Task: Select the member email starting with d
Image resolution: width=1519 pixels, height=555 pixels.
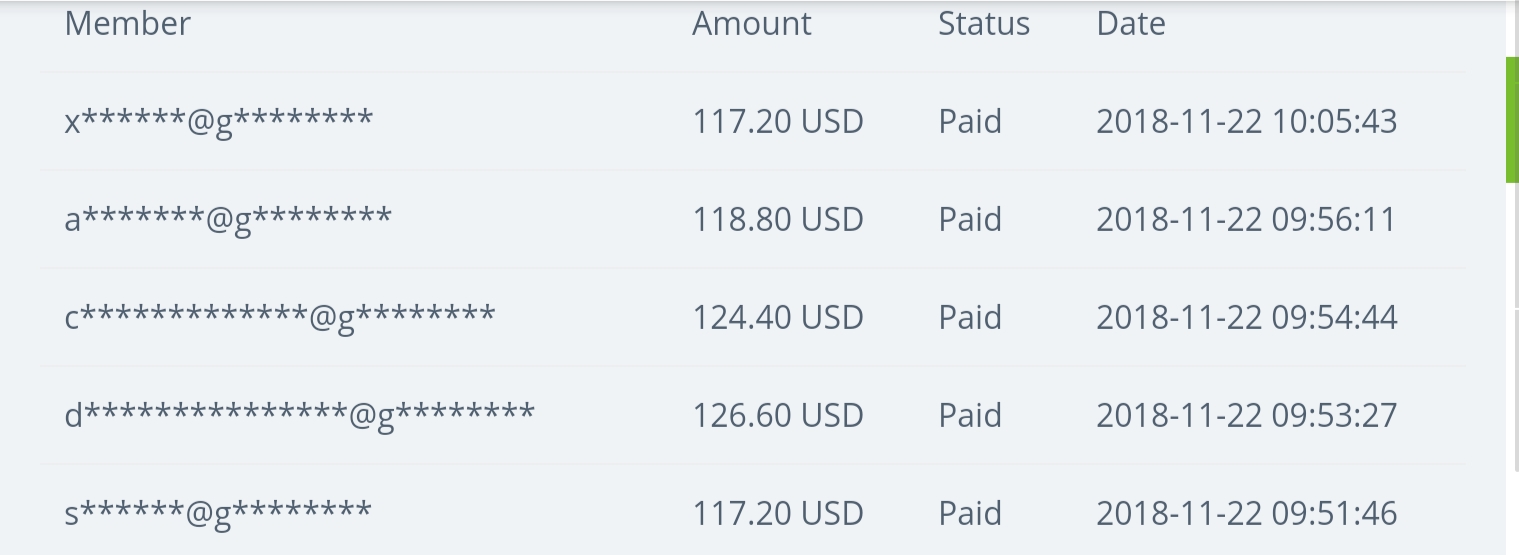Action: click(x=299, y=416)
